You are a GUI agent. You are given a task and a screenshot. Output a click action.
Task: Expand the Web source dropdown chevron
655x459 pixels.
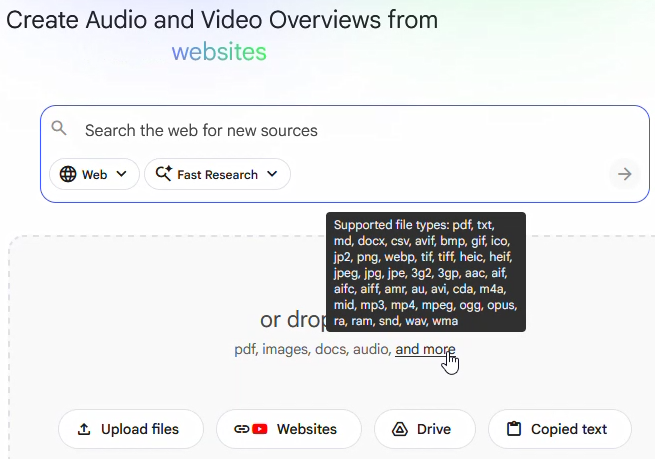121,174
